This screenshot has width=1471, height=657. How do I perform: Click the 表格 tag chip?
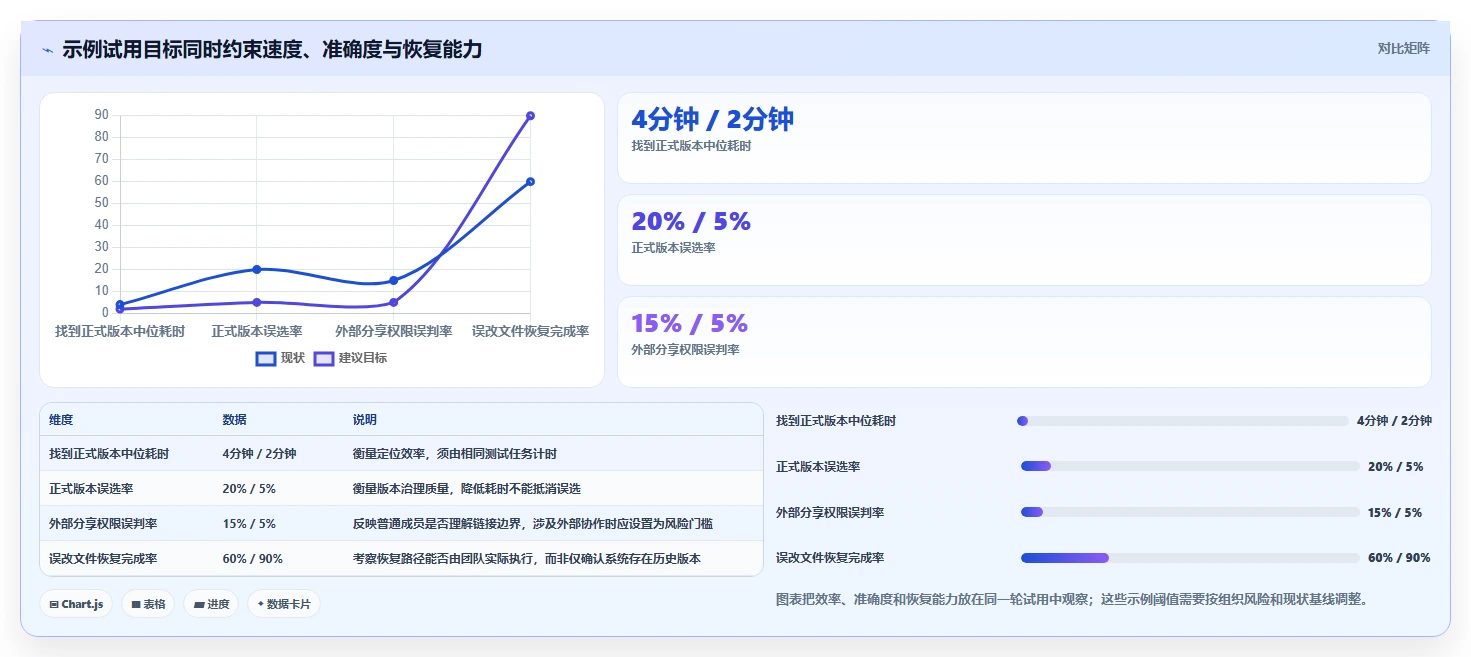click(148, 604)
